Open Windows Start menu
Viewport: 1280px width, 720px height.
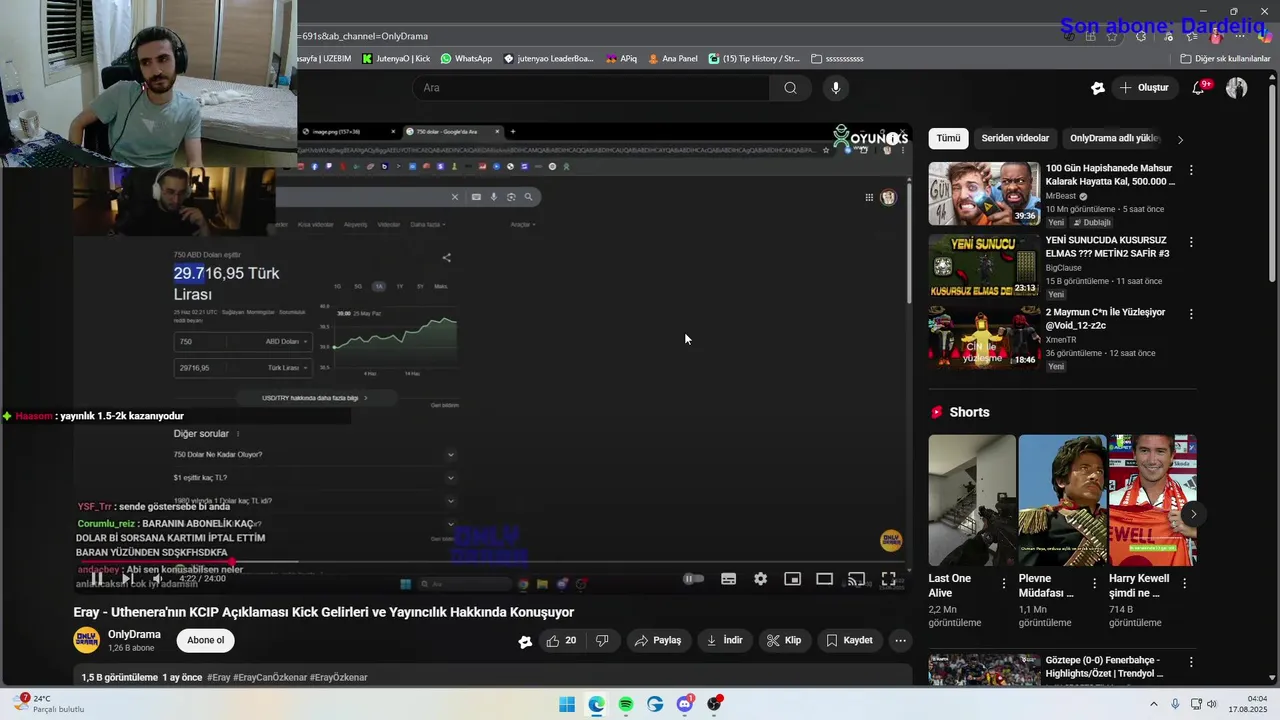click(x=567, y=704)
